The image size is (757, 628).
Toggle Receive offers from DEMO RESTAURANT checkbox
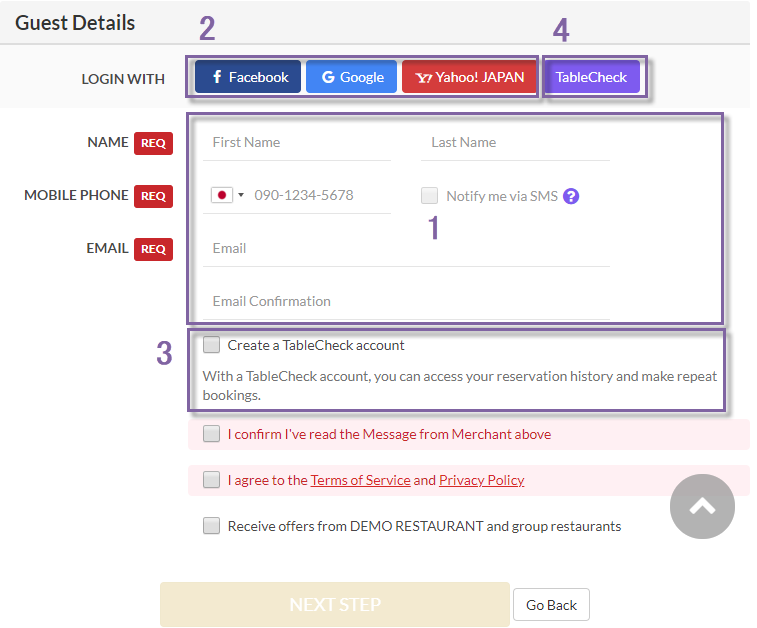(x=212, y=526)
